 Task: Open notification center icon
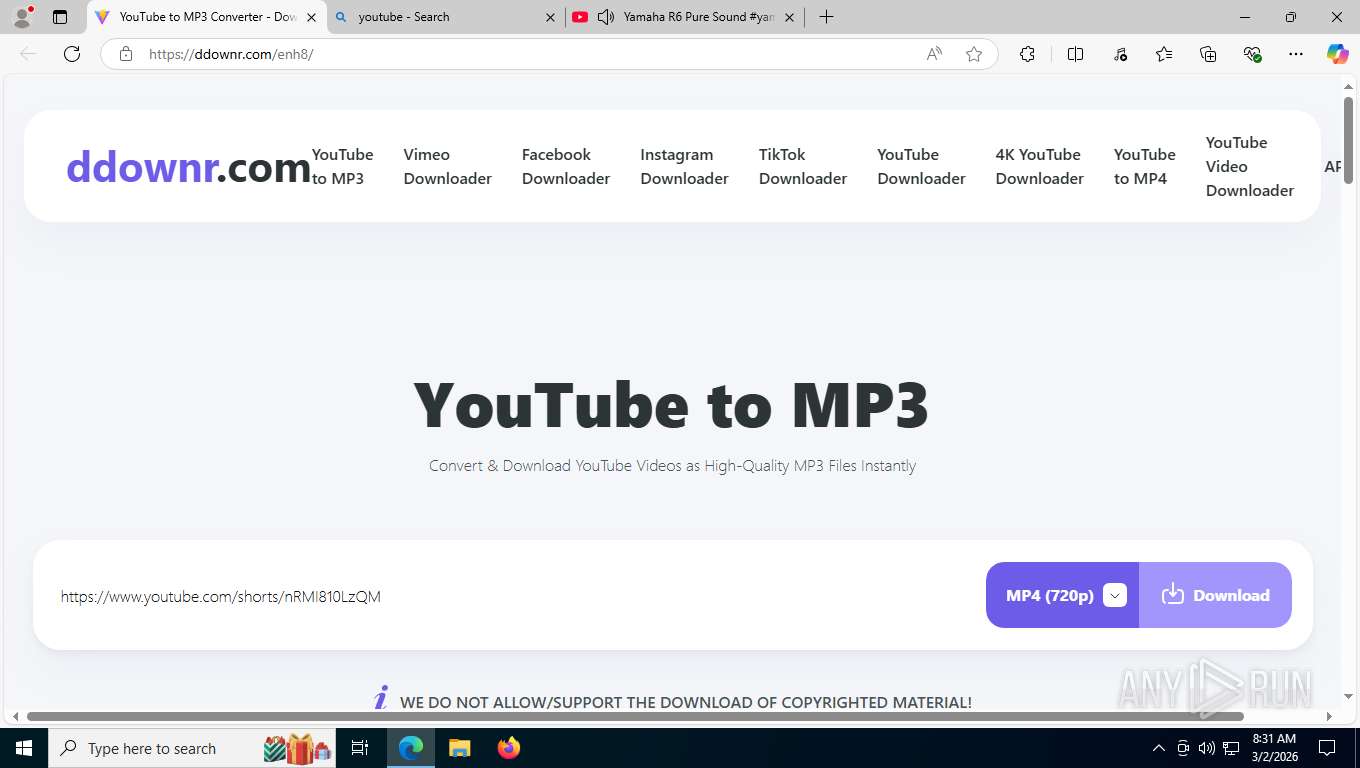(1327, 748)
